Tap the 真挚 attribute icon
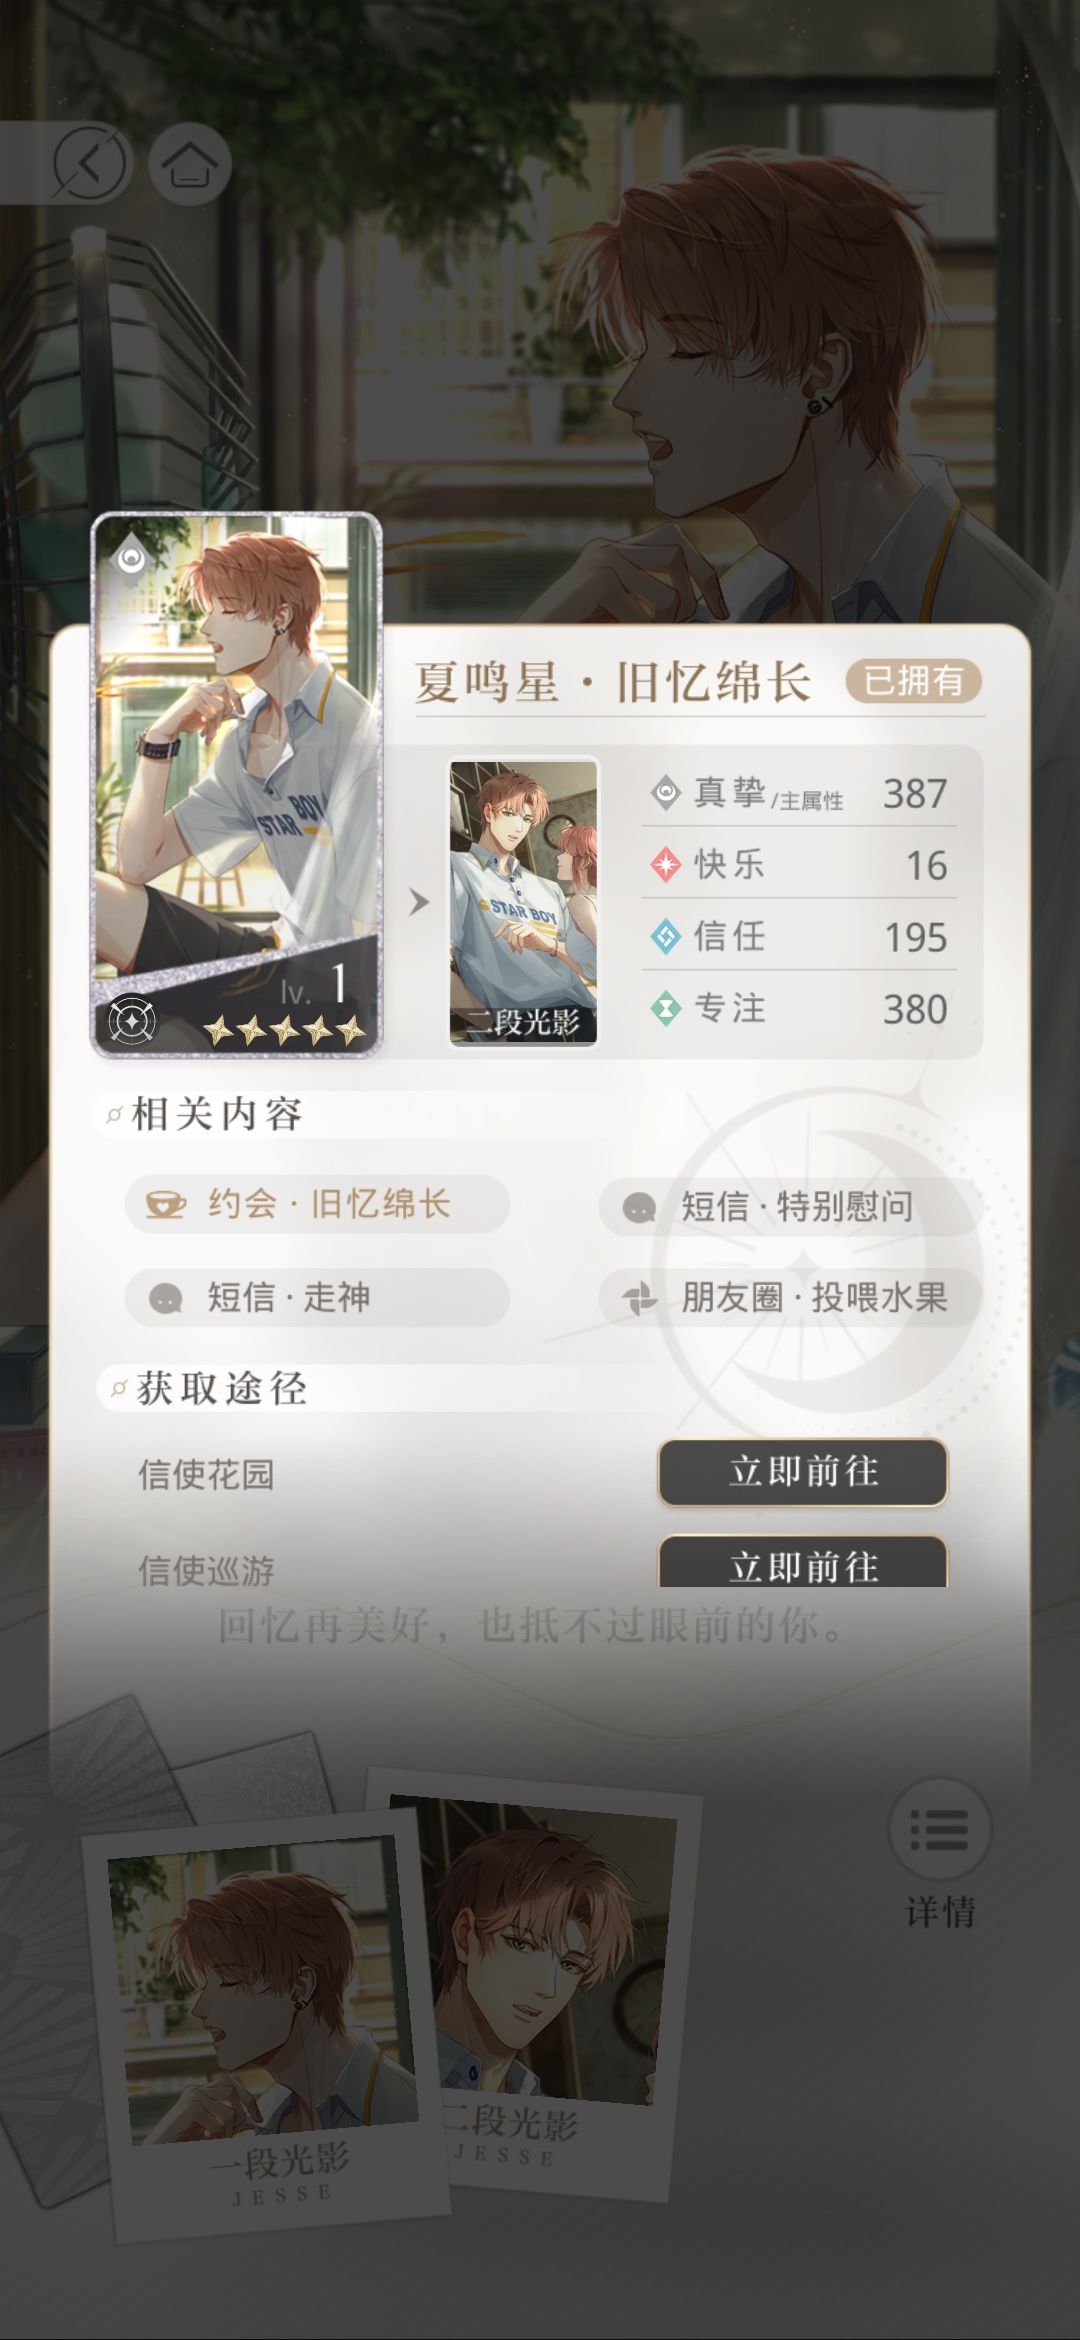 (x=665, y=794)
